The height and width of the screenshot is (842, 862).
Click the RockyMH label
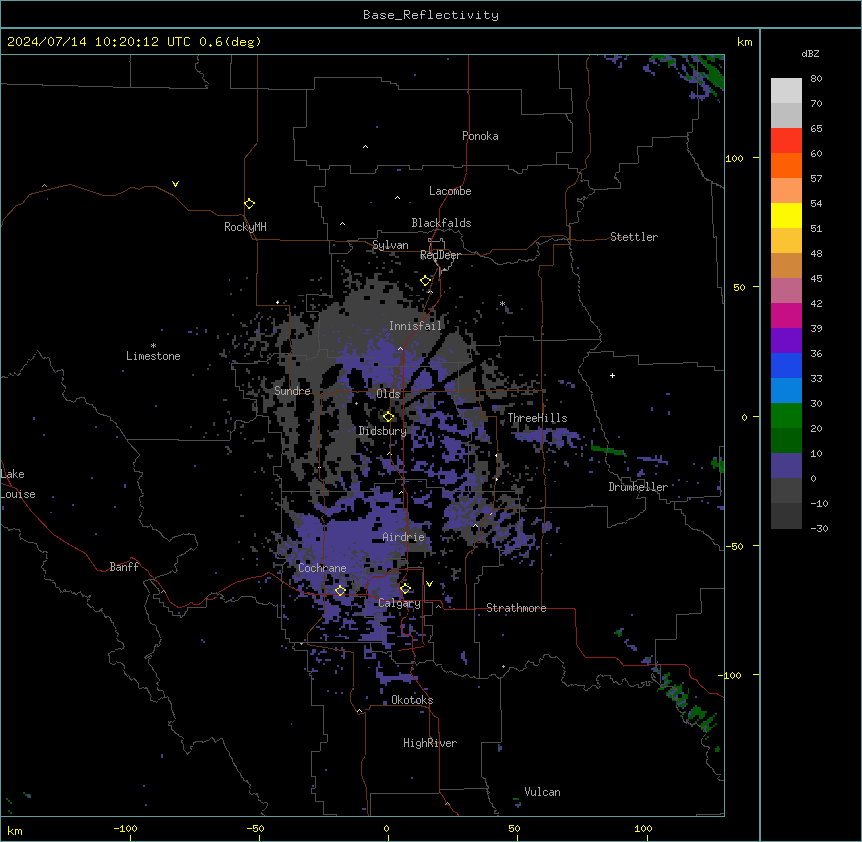(x=245, y=226)
